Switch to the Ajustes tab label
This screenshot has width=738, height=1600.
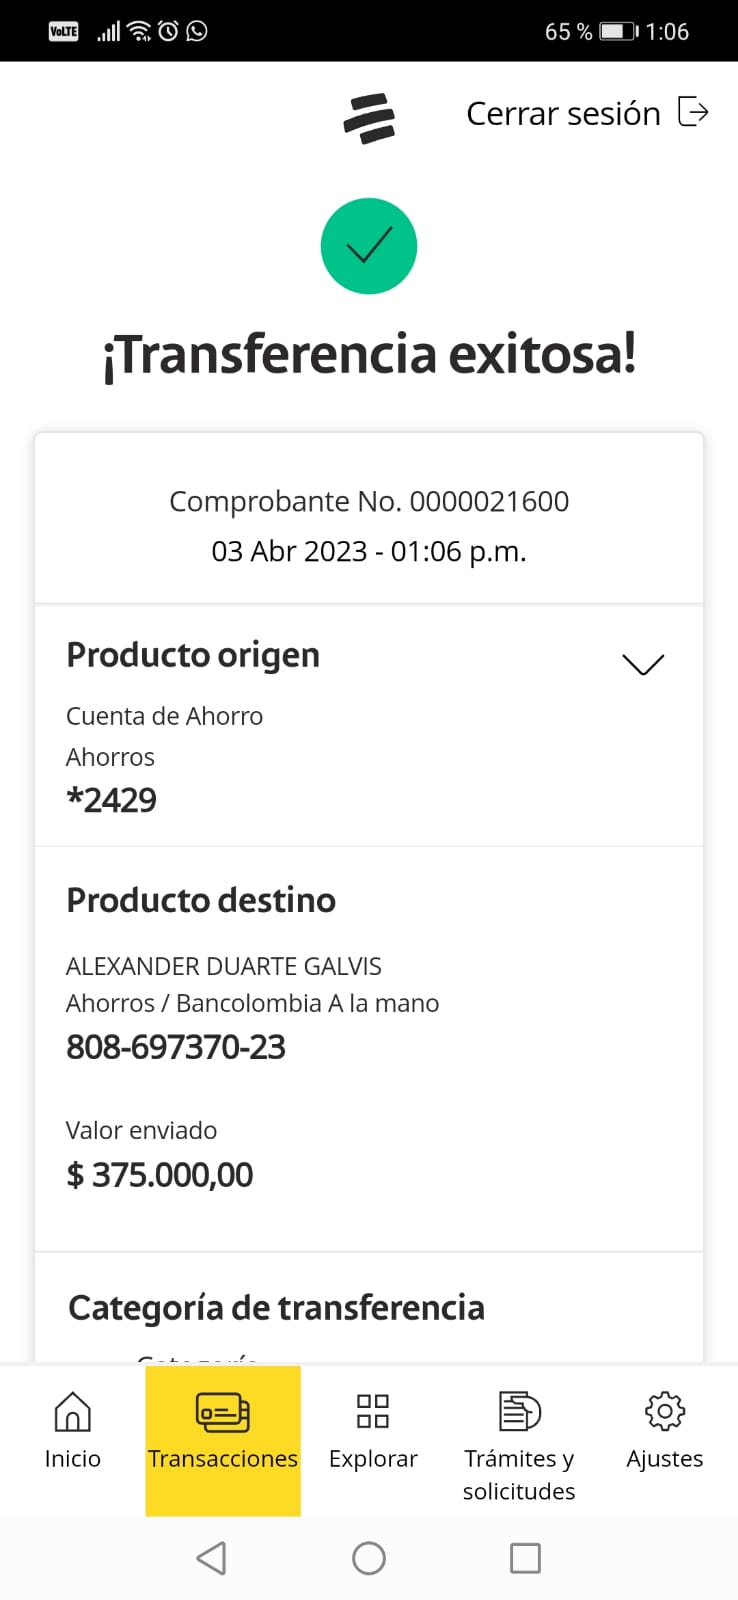[x=665, y=1459]
